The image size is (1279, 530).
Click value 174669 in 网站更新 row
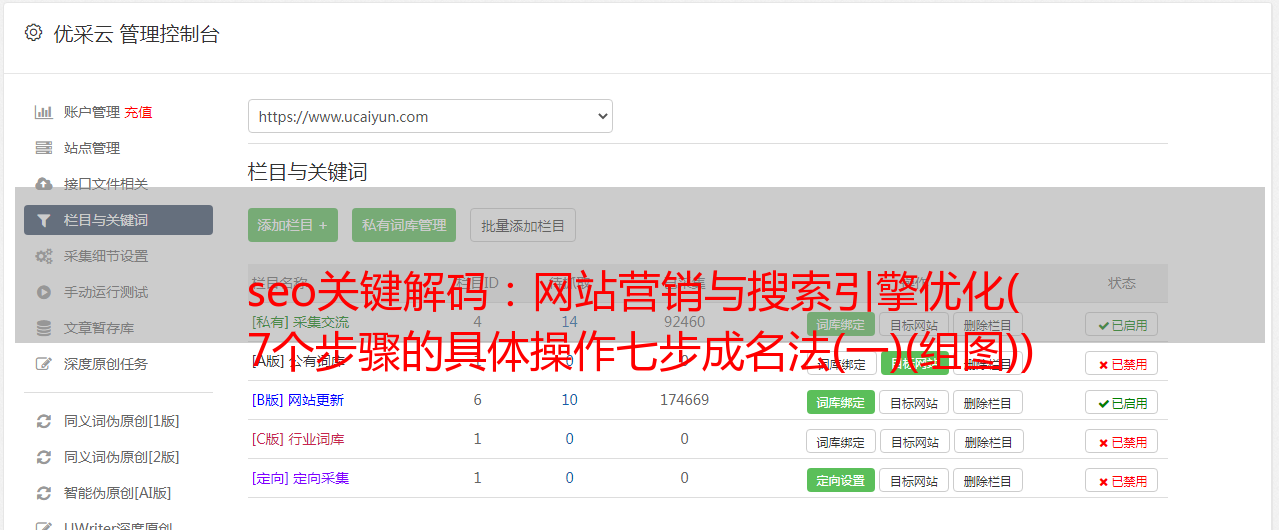(684, 400)
